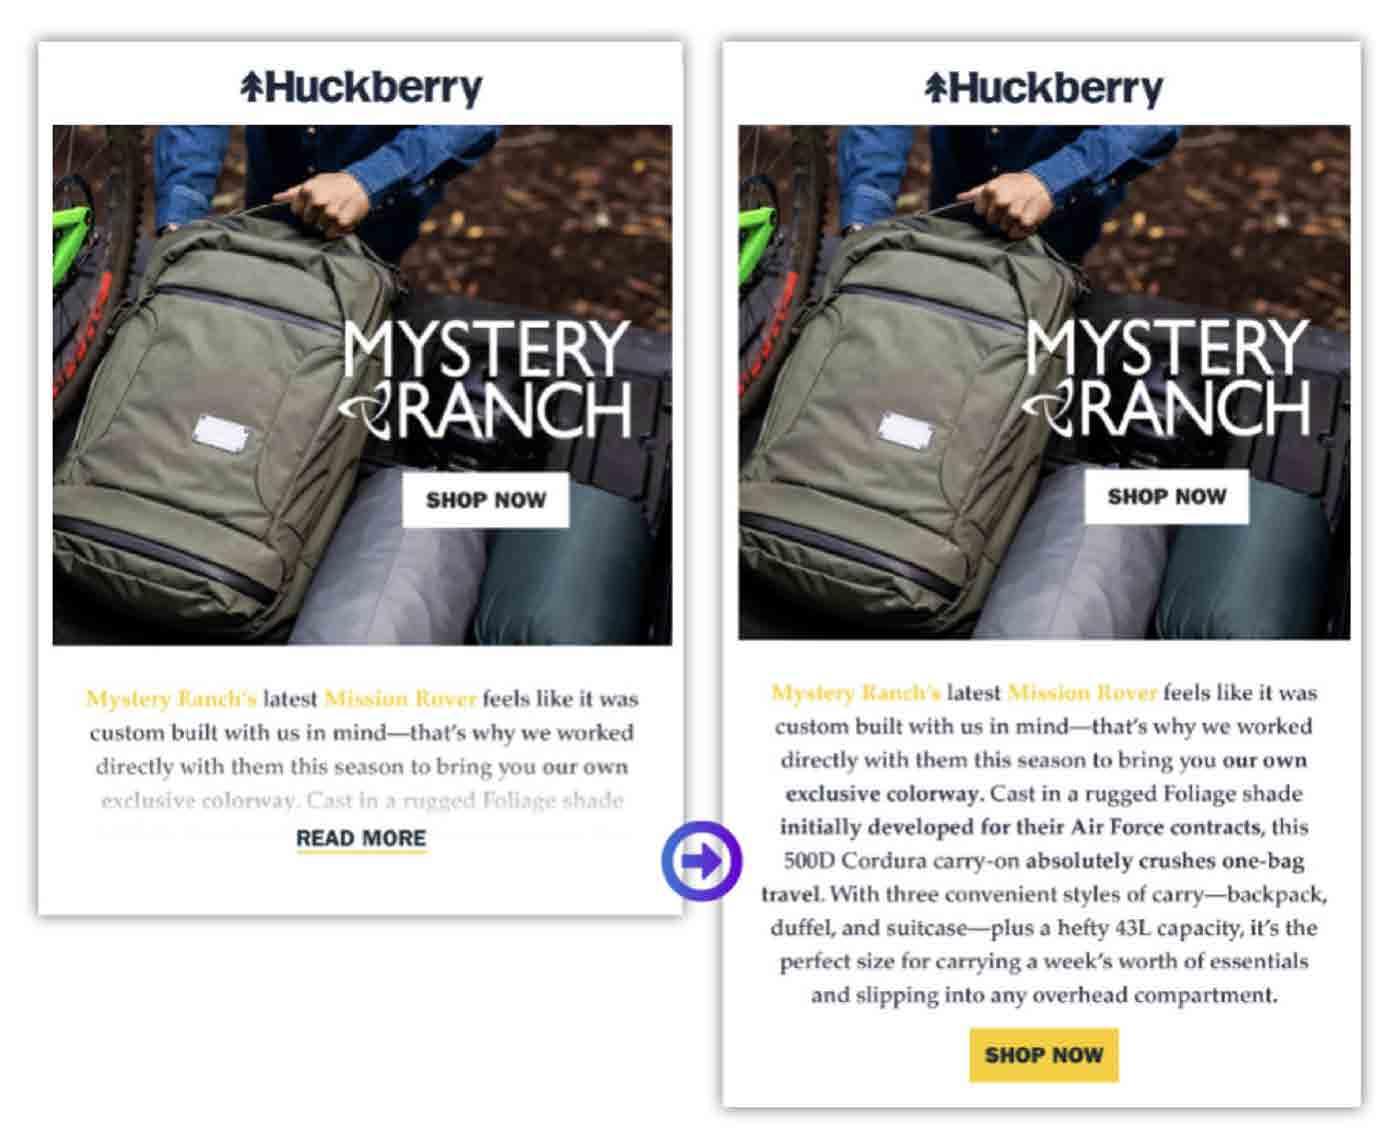1398x1145 pixels.
Task: Click the Mystery Ranch logo on left image
Action: 485,378
